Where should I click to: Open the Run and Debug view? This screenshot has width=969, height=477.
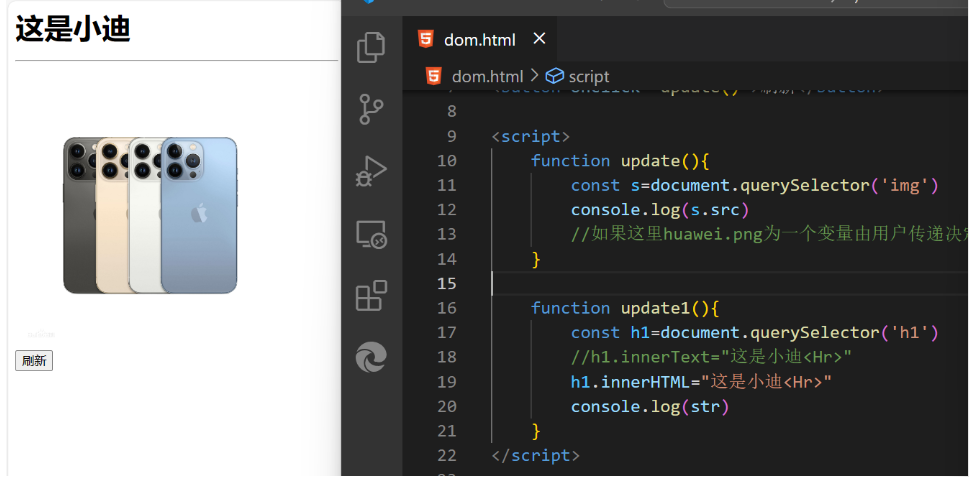[371, 171]
